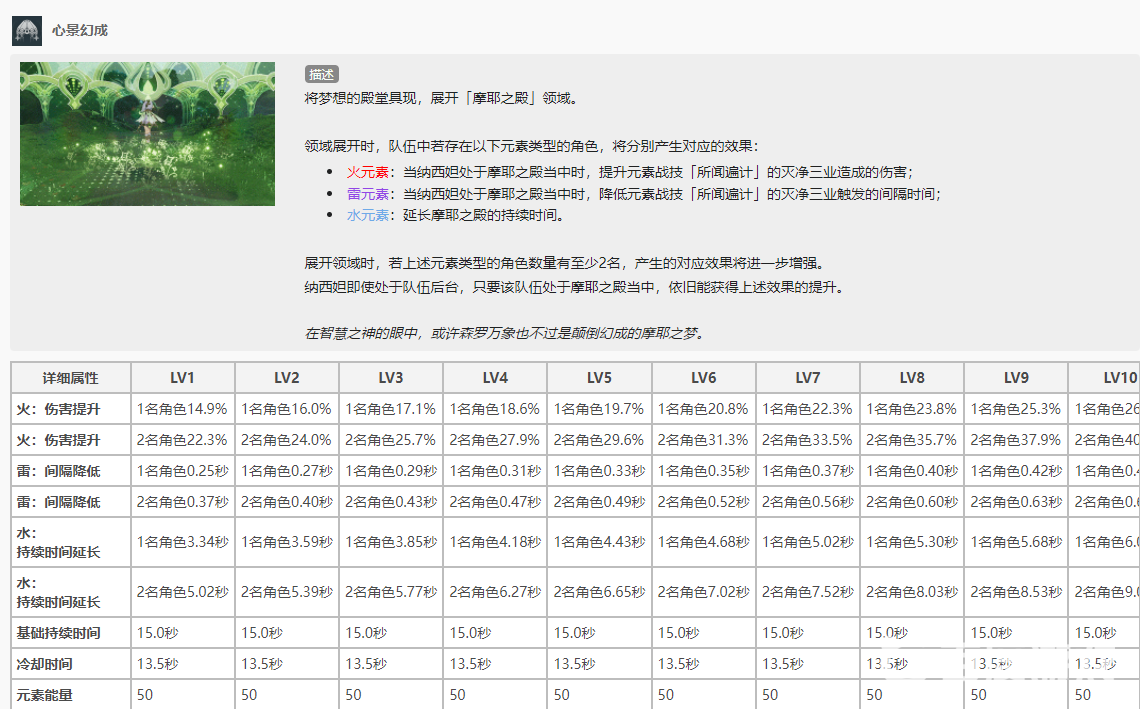The height and width of the screenshot is (709, 1140).
Task: Click cell 1名角色3.34秒
Action: (x=182, y=542)
